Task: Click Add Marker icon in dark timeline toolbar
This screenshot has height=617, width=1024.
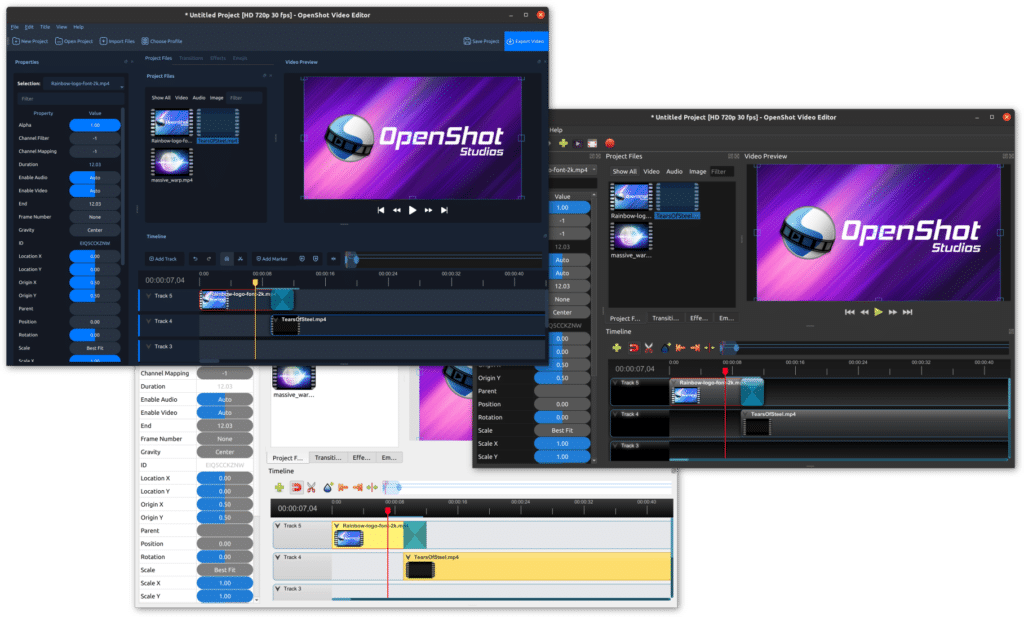Action: [665, 348]
